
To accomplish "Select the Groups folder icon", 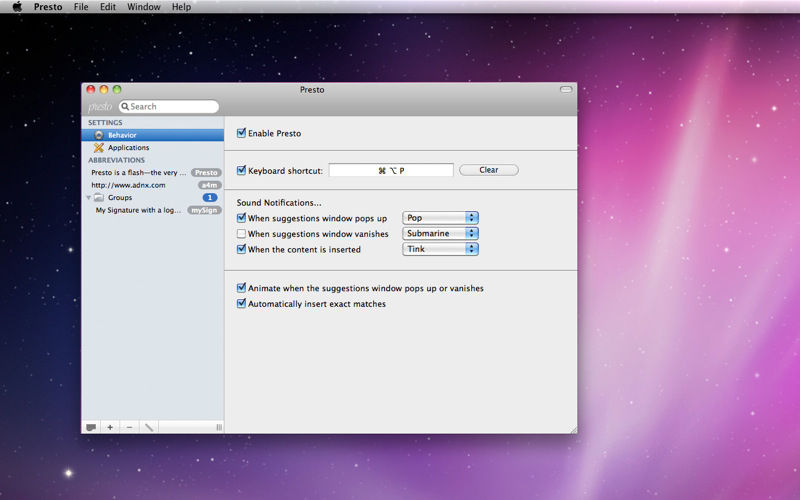I will [99, 197].
